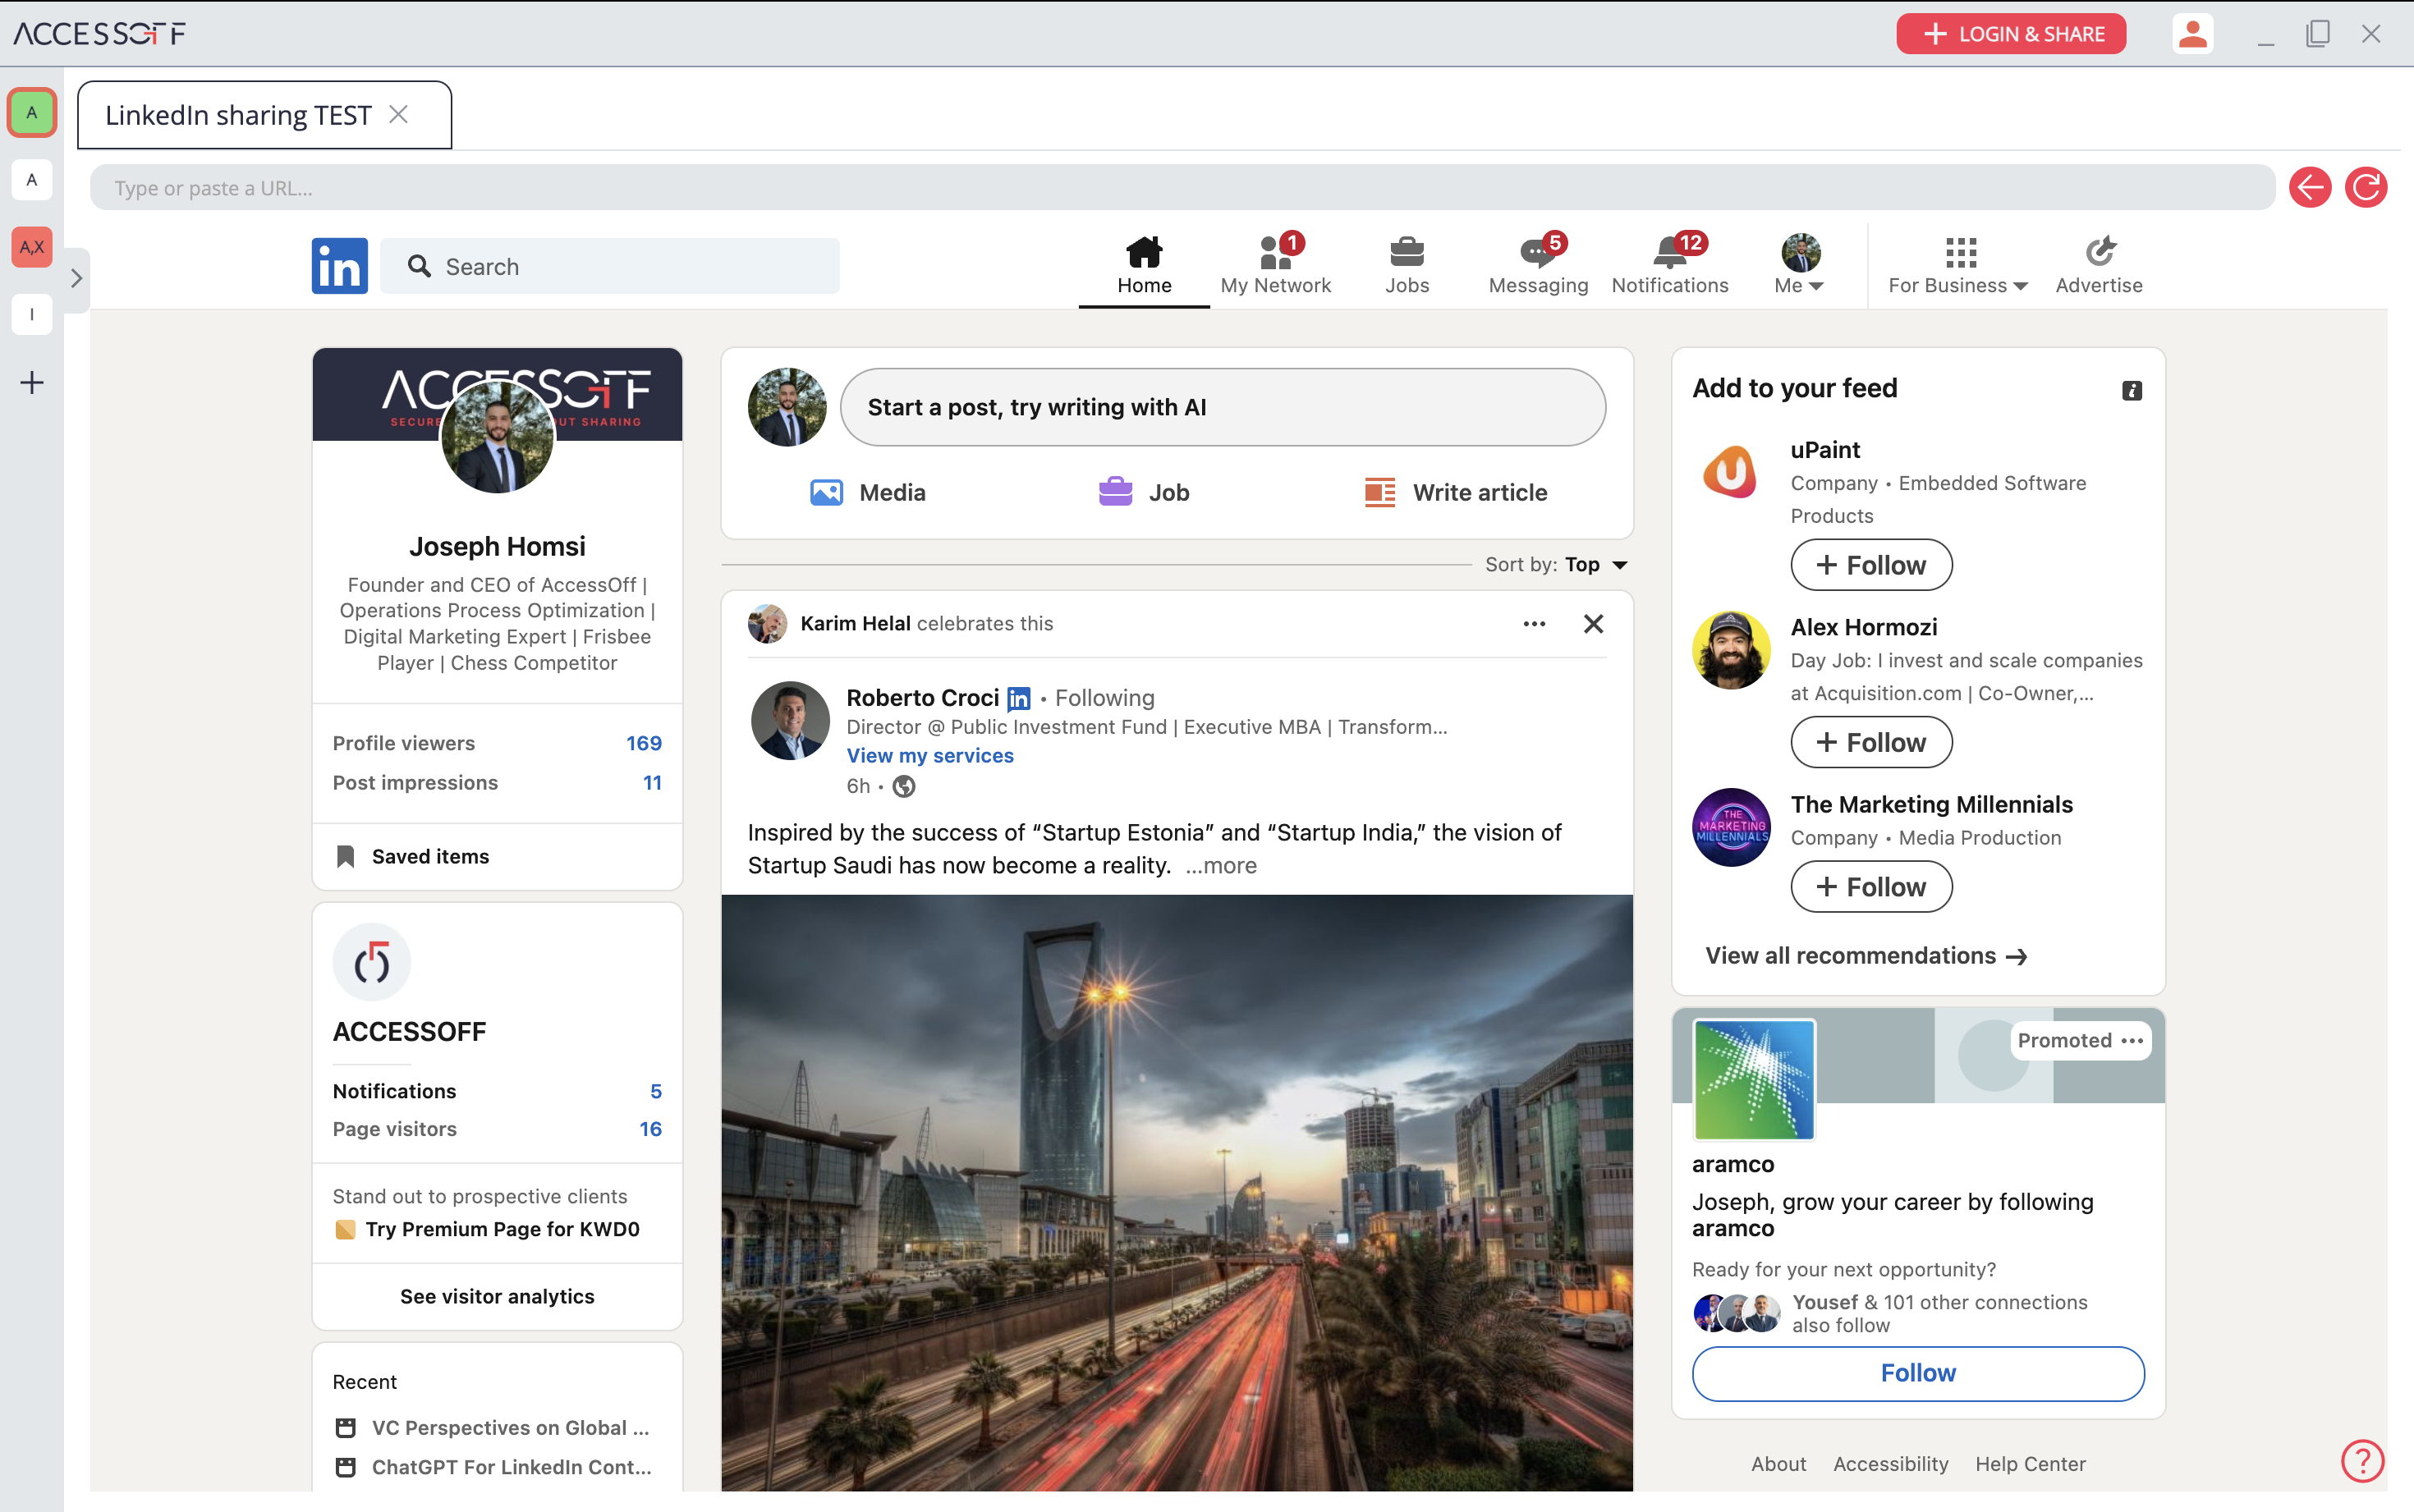Click the help question mark icon
The height and width of the screenshot is (1512, 2414).
(x=2362, y=1461)
